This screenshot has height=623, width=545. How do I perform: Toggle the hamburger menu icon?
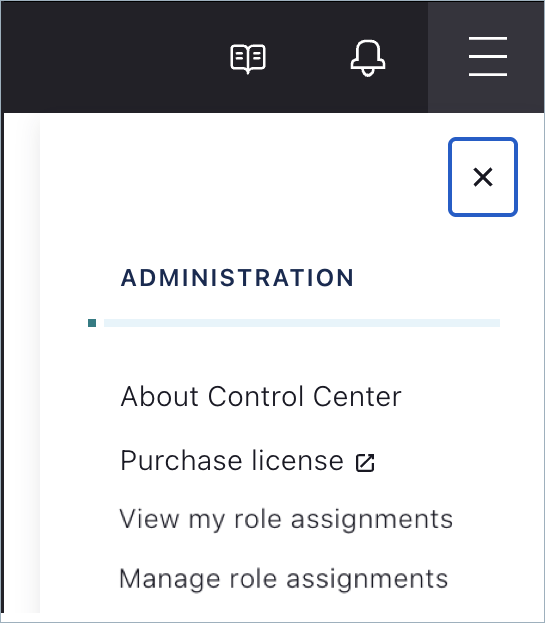(487, 56)
